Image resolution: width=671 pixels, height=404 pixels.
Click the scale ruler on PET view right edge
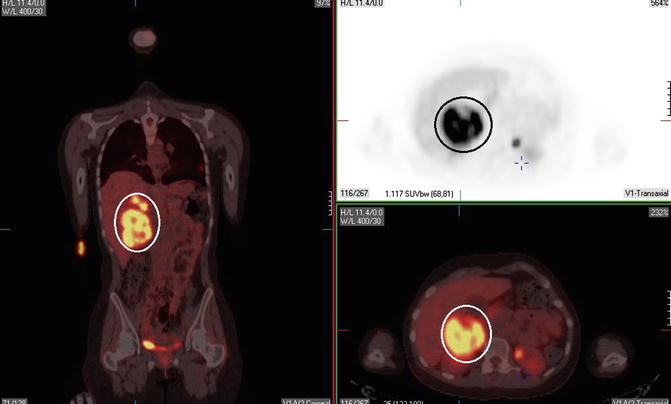[x=666, y=100]
